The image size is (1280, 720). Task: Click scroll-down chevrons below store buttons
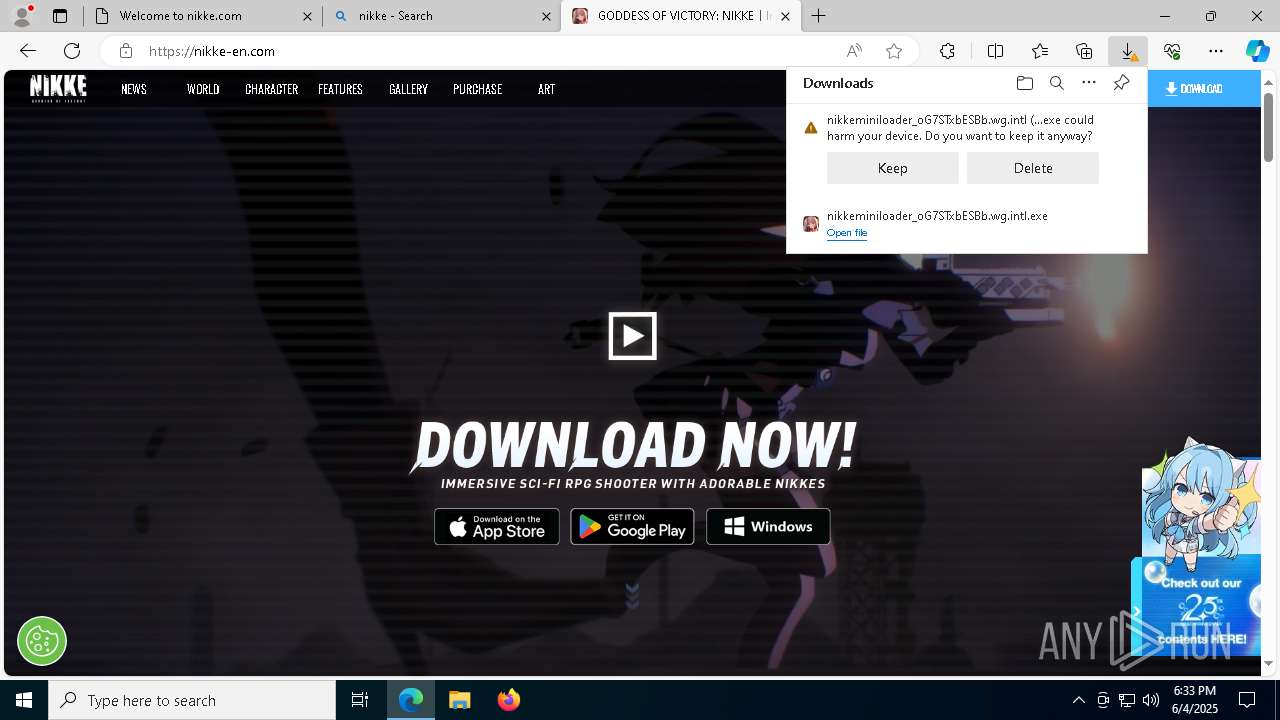(632, 596)
